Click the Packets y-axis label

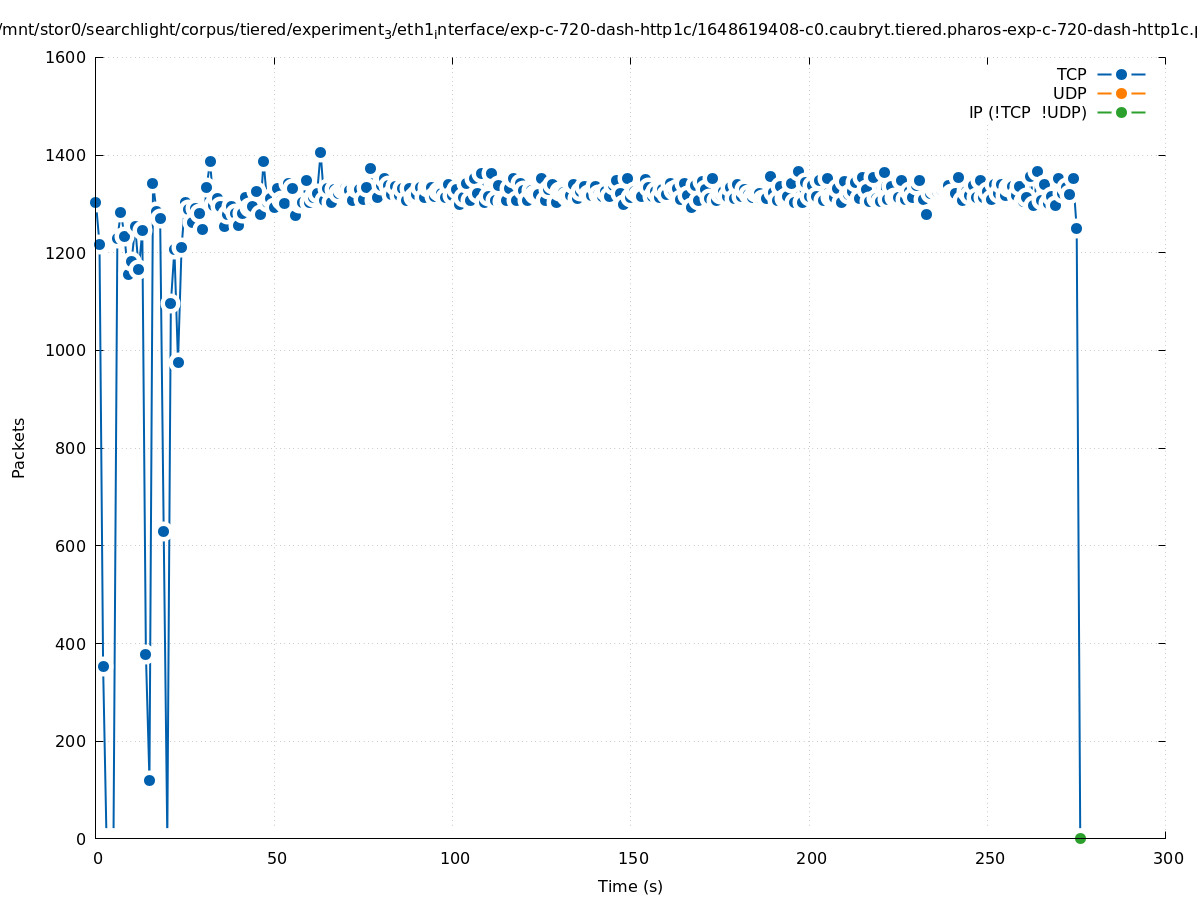19,448
